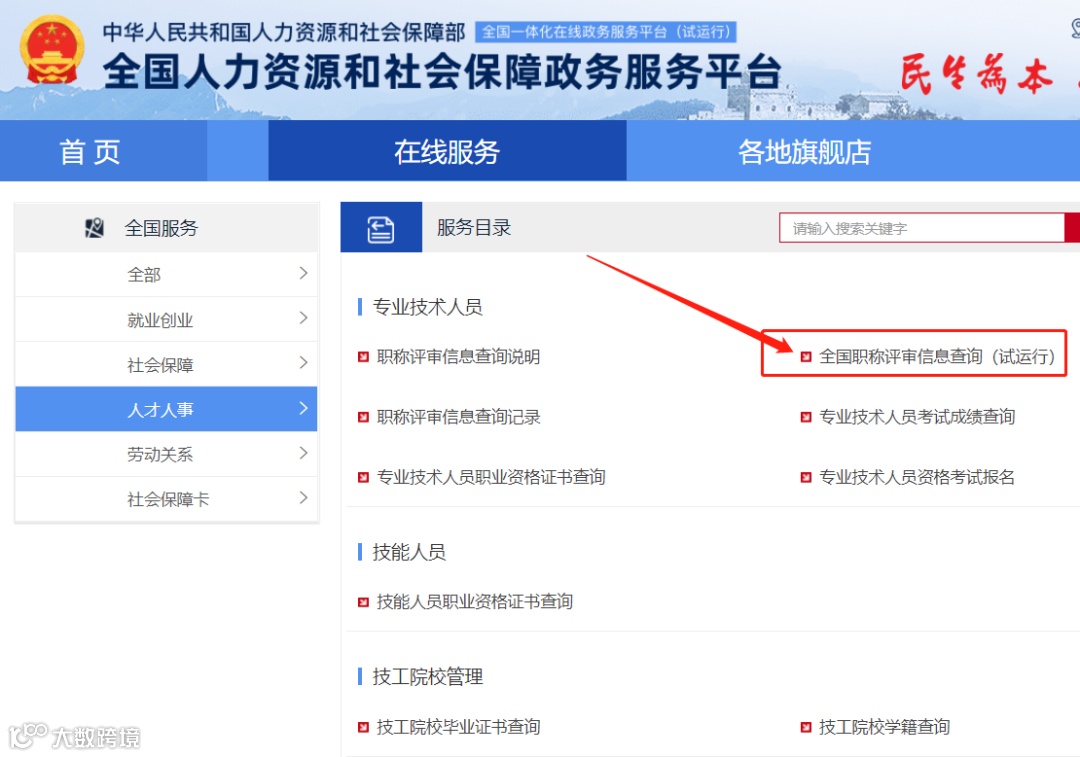The height and width of the screenshot is (757, 1080).
Task: Open 技工院校学籍查询 link
Action: tap(884, 727)
